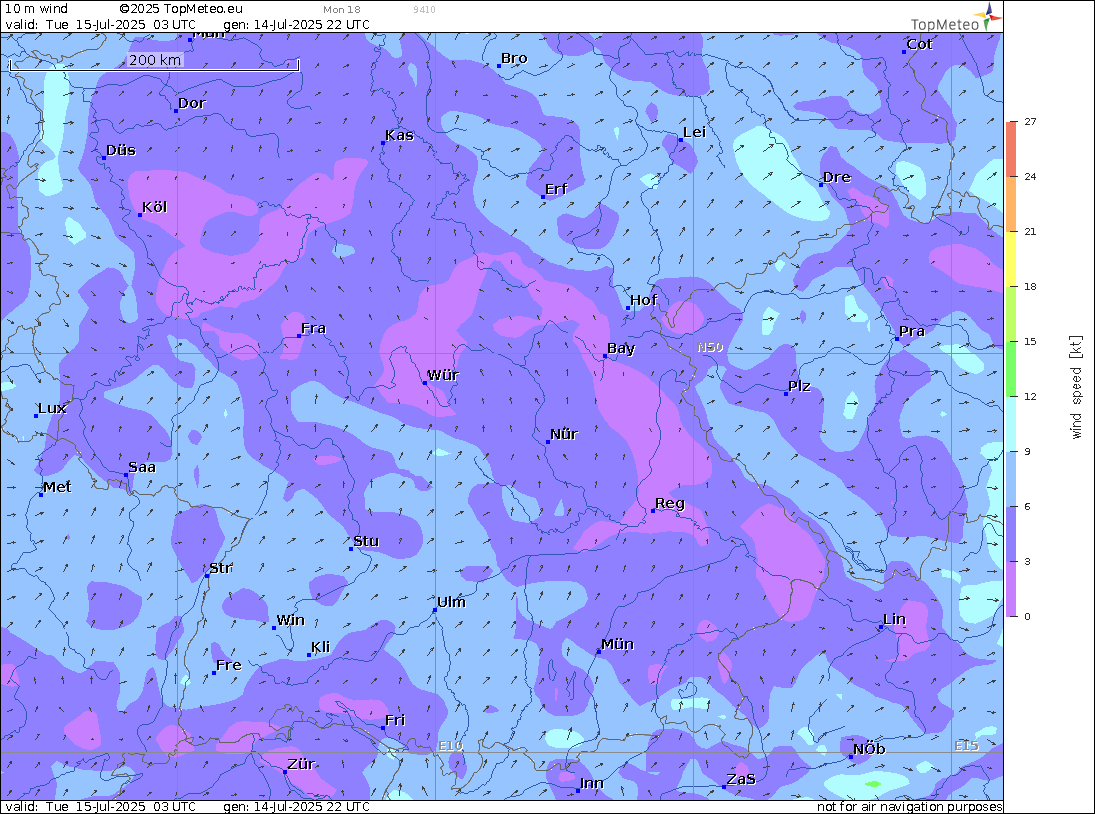Select the '10 m wind' title text

click(x=36, y=9)
